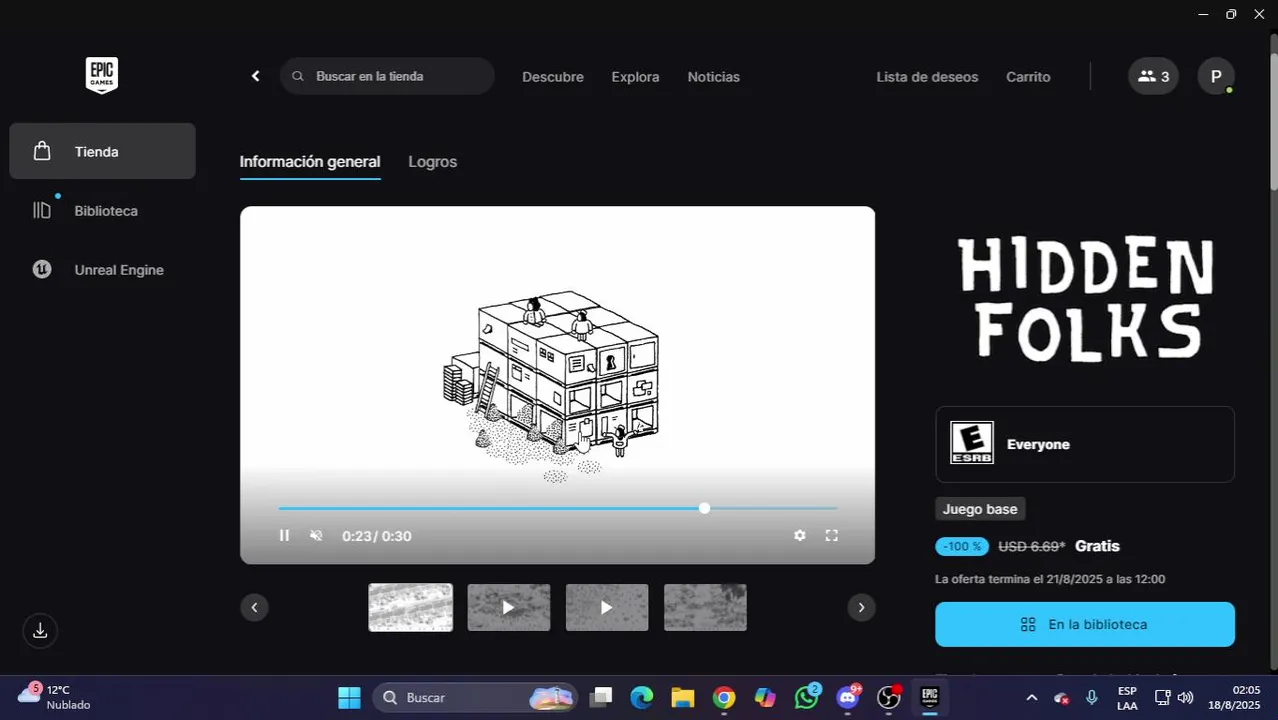
Task: Click the Hidden Folks title logo
Action: click(1085, 298)
